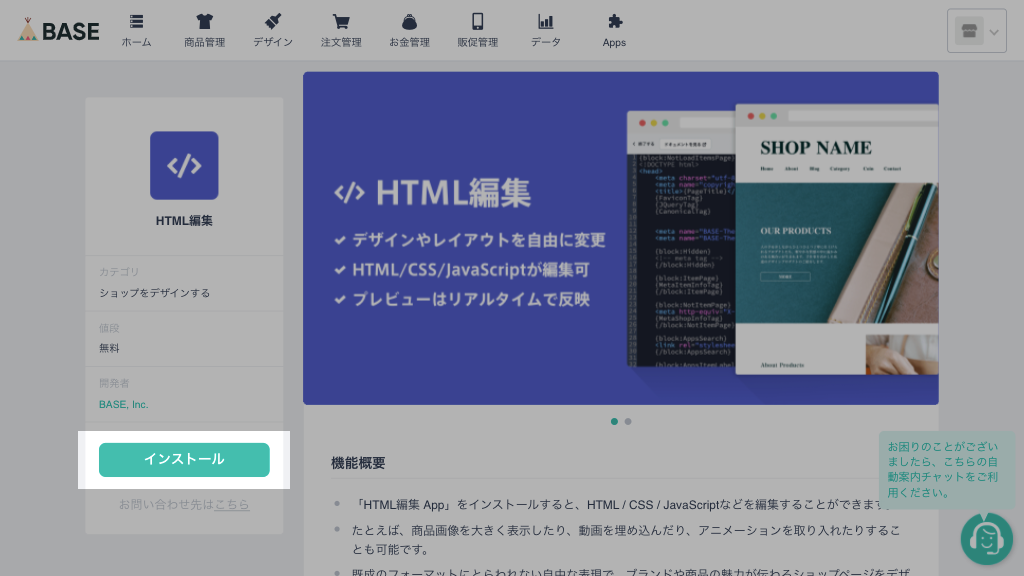Screen dimensions: 1024x576
Task: Click the ショップをデザインする category text
Action: point(155,293)
